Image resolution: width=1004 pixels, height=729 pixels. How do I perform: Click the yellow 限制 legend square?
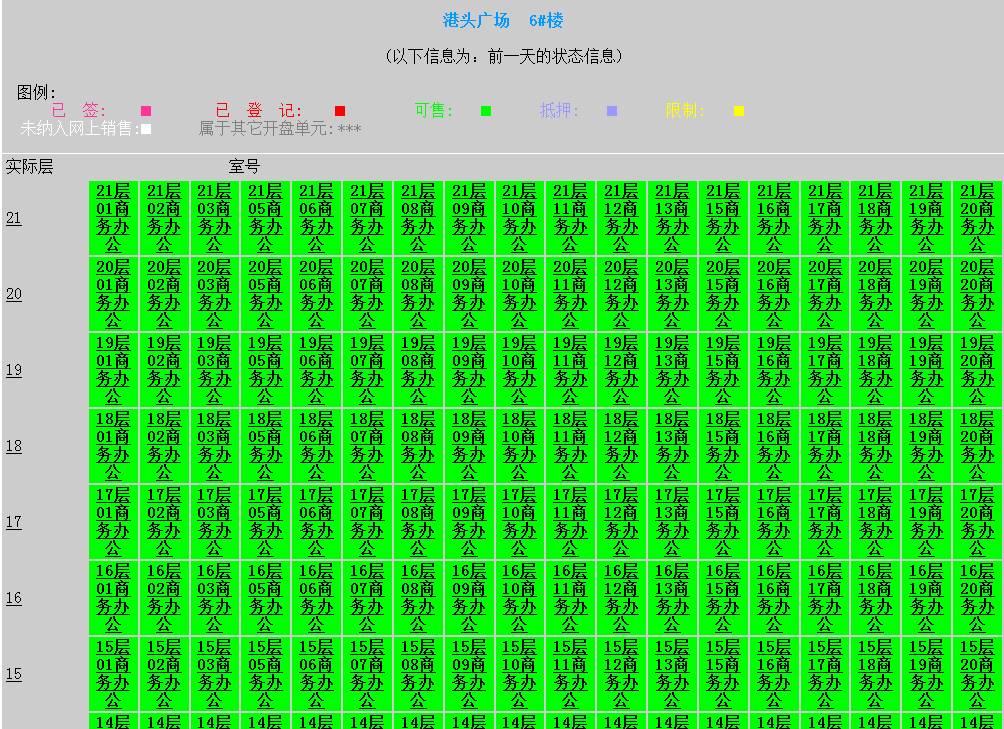(x=738, y=110)
